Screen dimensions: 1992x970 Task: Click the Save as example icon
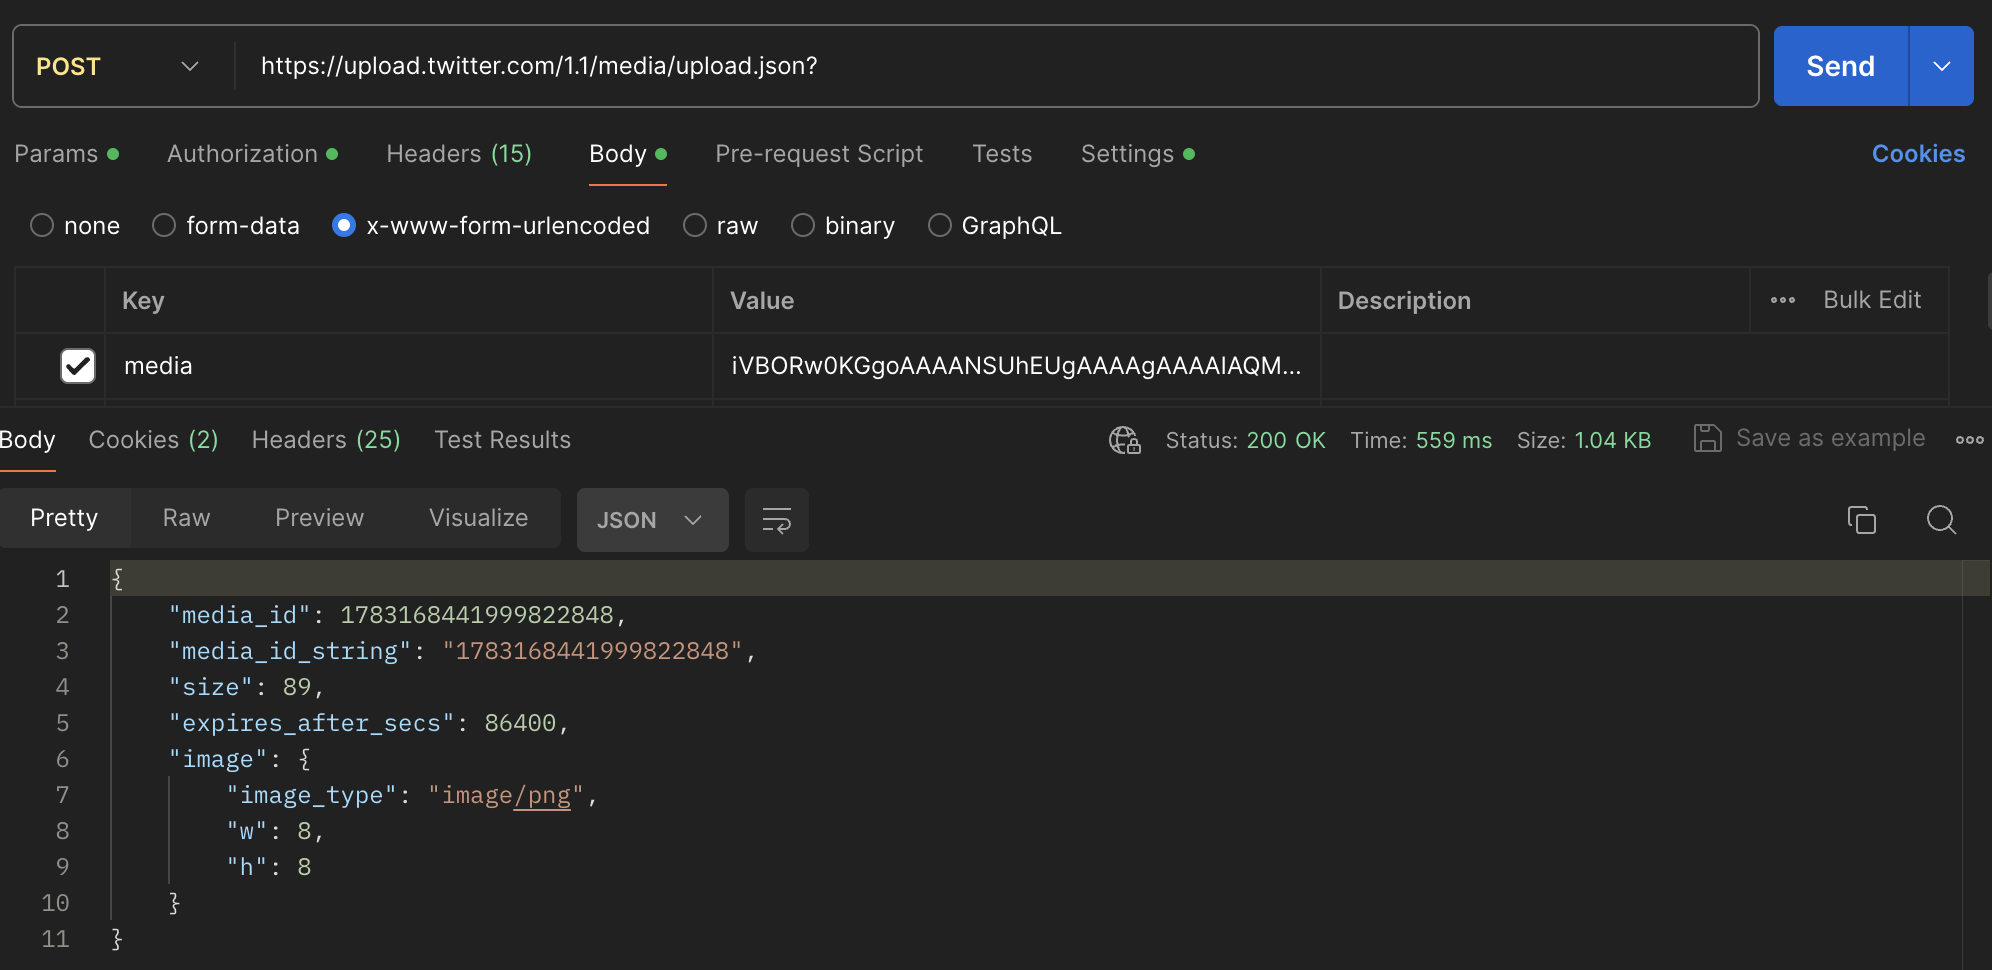pos(1708,438)
